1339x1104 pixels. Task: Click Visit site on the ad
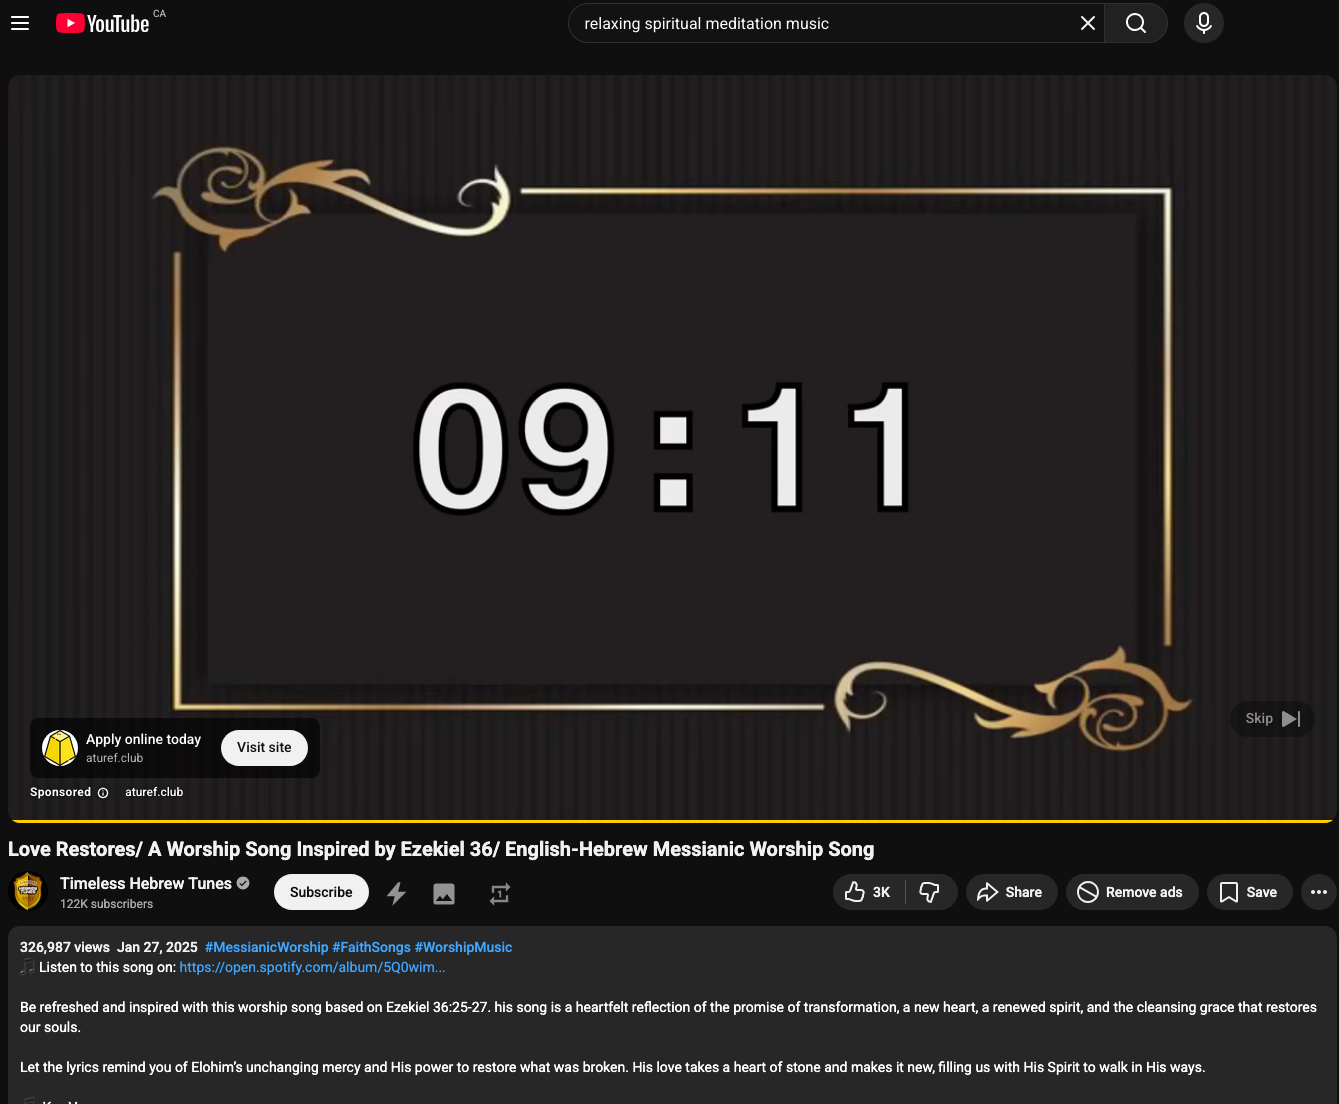click(x=264, y=748)
